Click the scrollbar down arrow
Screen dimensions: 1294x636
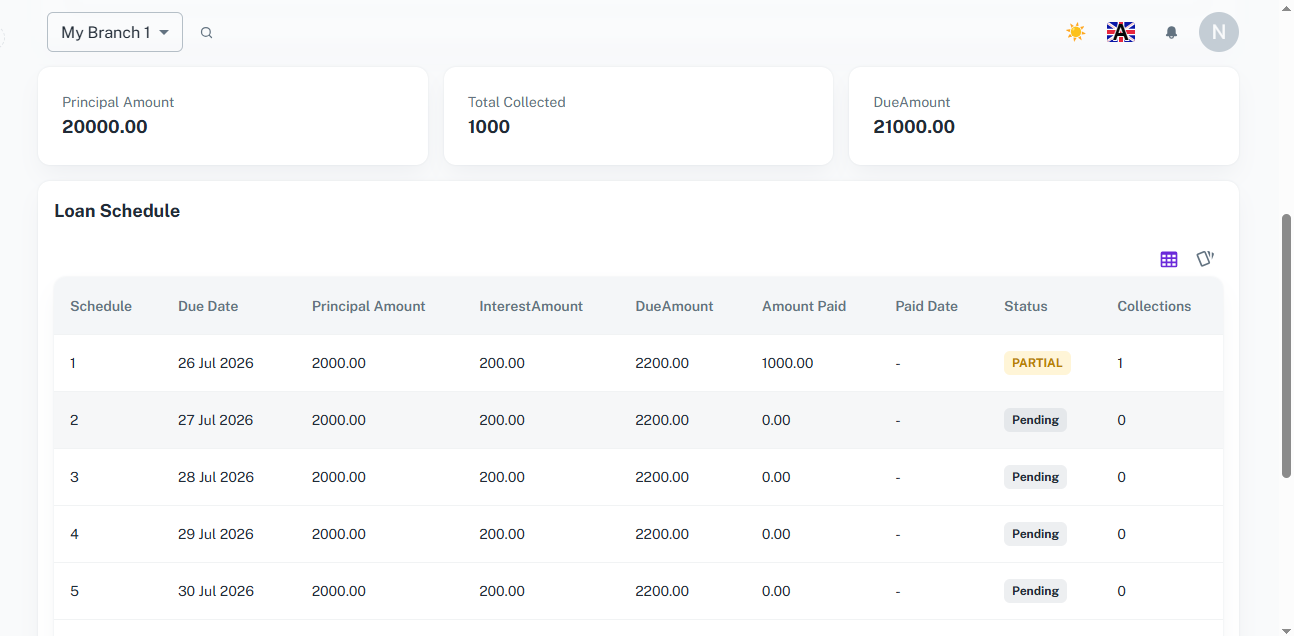click(1287, 629)
